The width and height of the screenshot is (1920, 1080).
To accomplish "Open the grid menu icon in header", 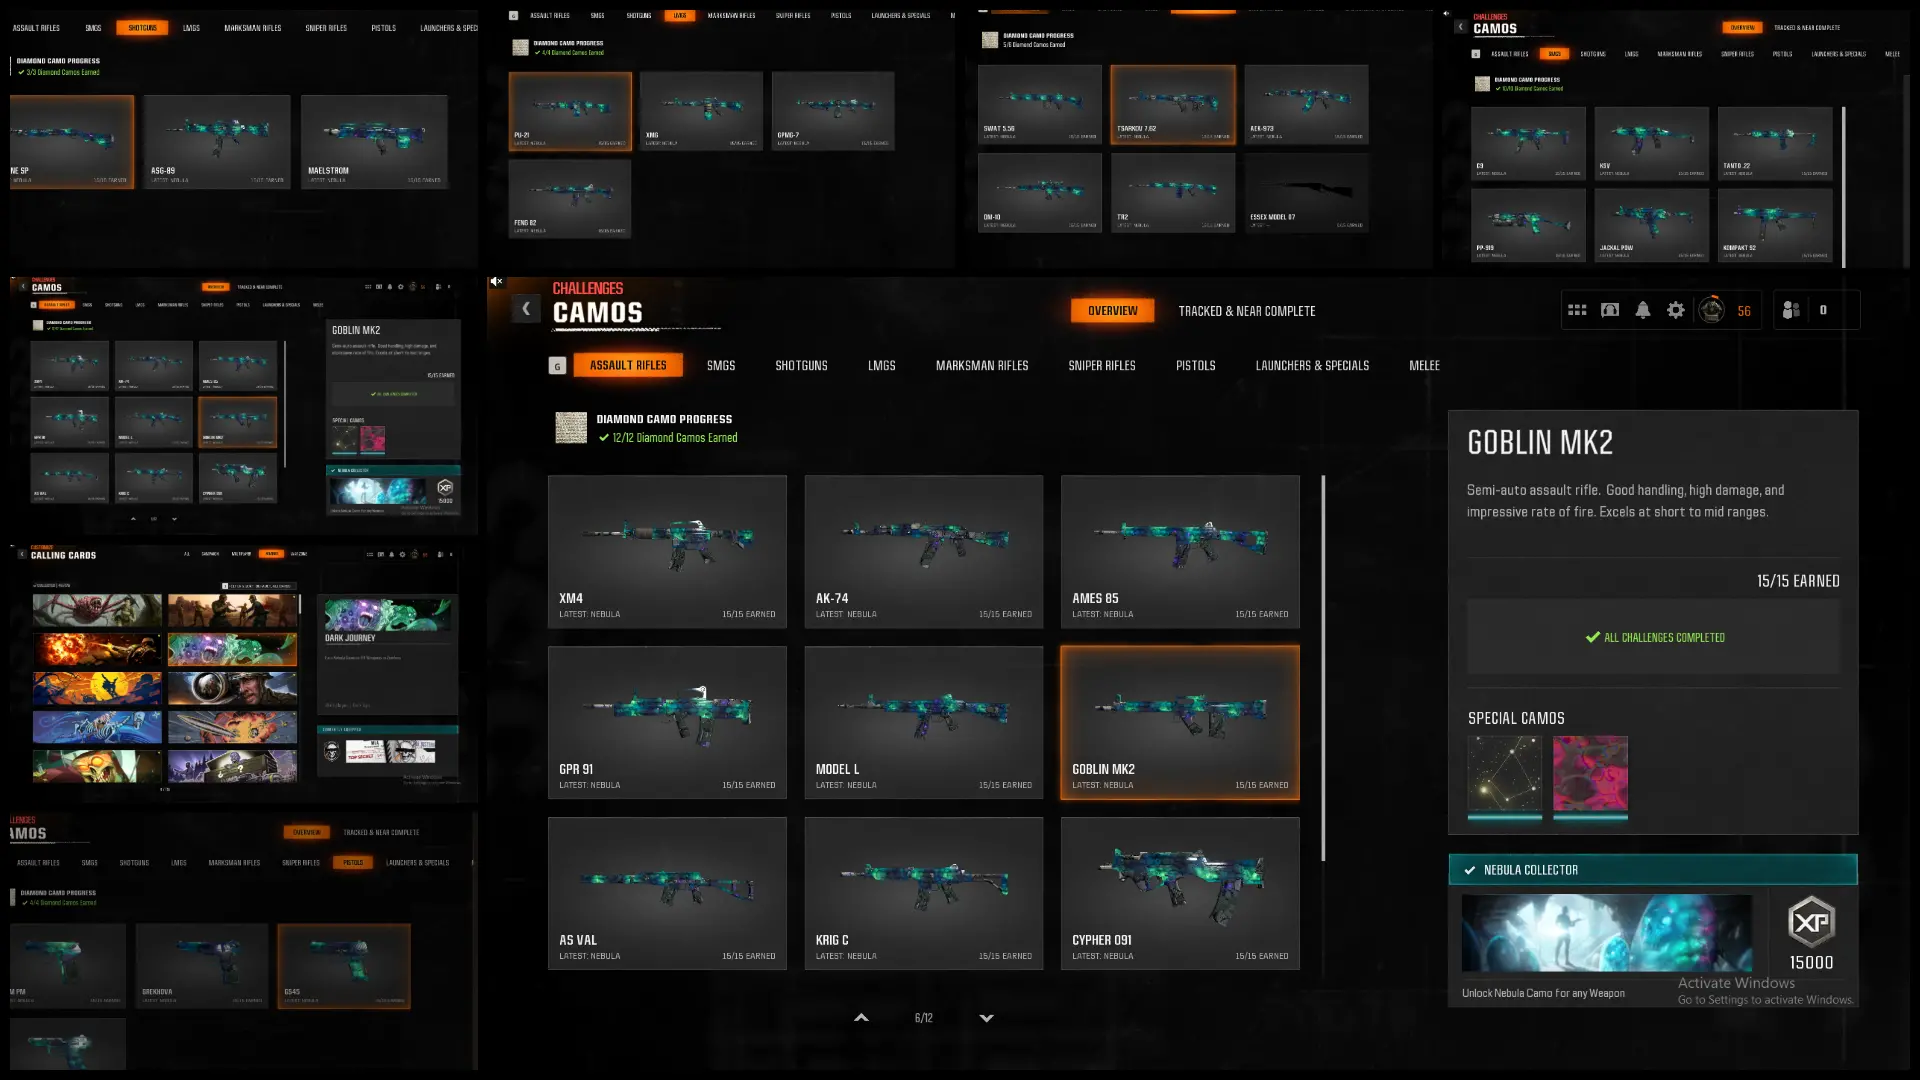I will 1577,311.
